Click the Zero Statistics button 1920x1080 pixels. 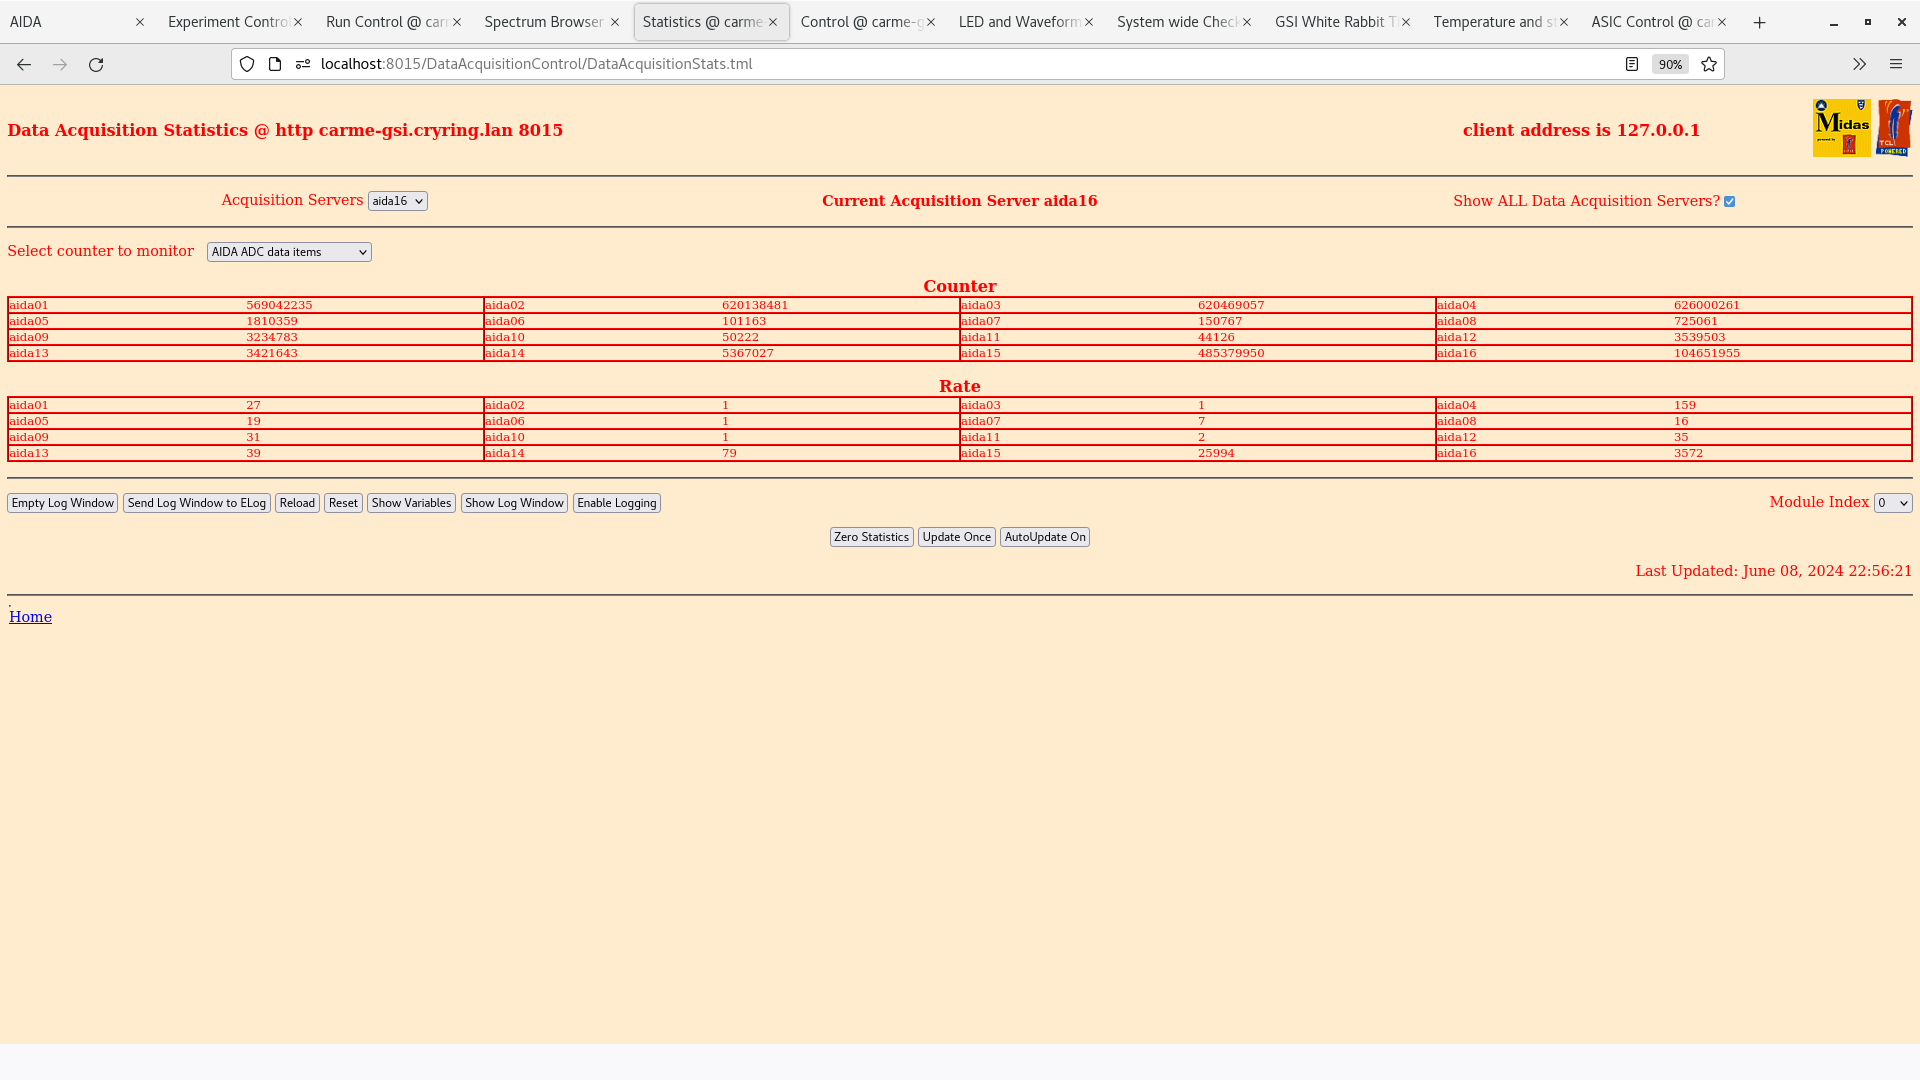[x=870, y=537]
